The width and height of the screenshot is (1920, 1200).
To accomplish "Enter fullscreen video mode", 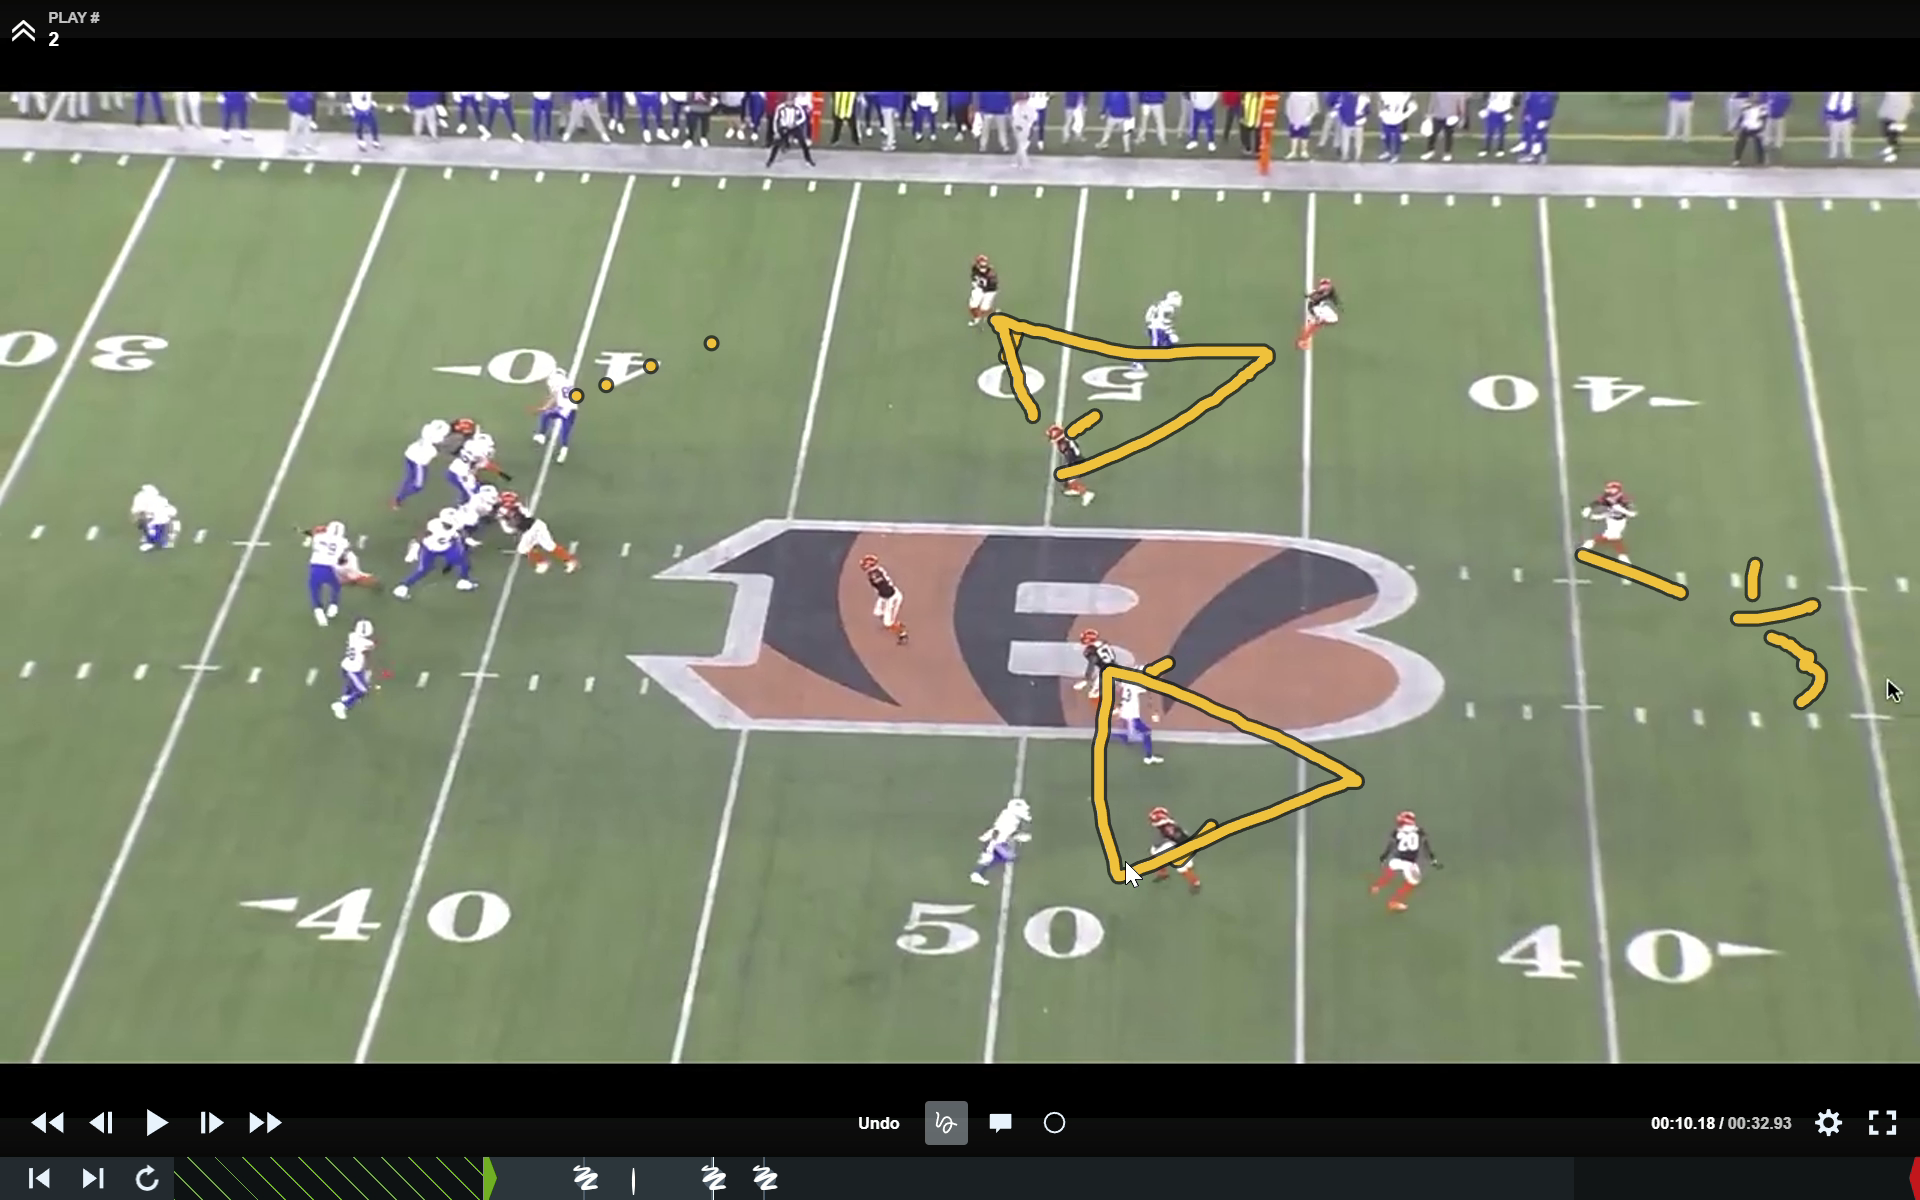I will (x=1882, y=1123).
